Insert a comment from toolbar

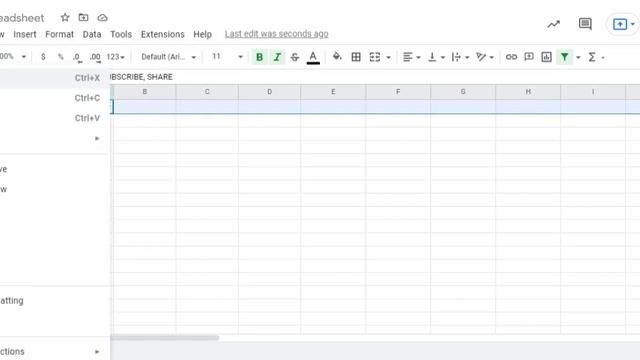(529, 57)
